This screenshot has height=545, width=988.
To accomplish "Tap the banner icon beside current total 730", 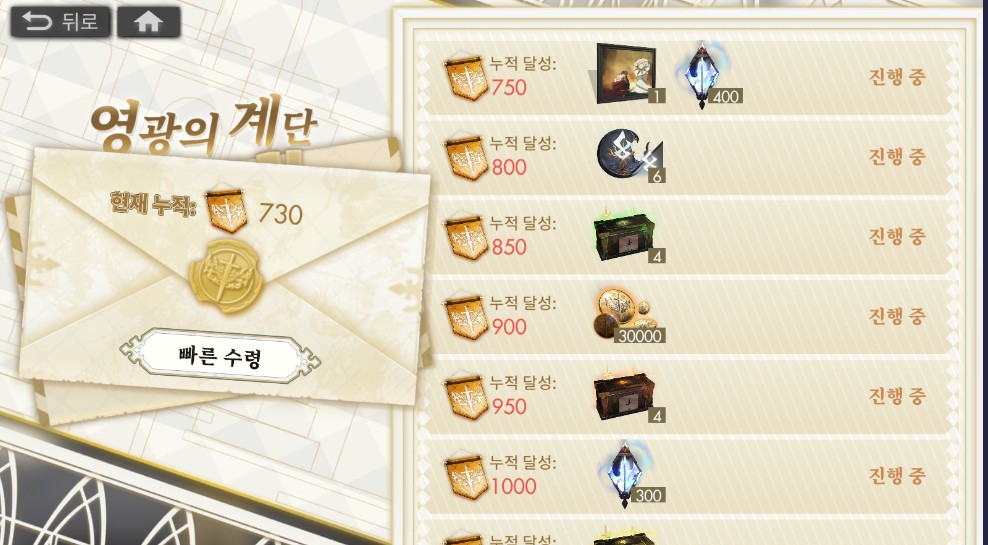I will pos(226,210).
